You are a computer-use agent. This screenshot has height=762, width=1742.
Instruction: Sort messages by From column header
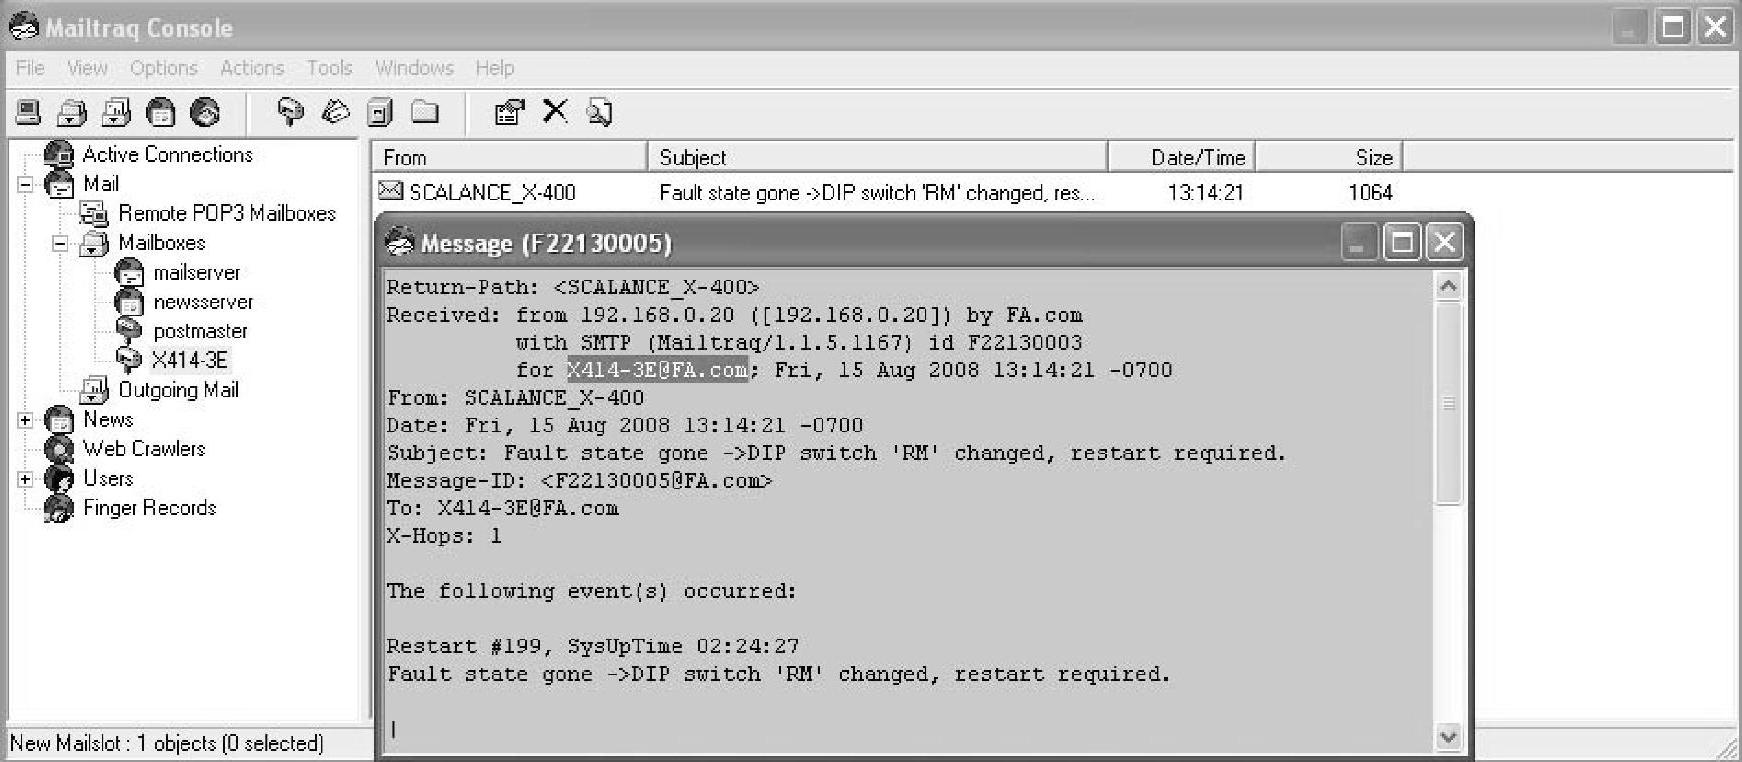pos(510,157)
